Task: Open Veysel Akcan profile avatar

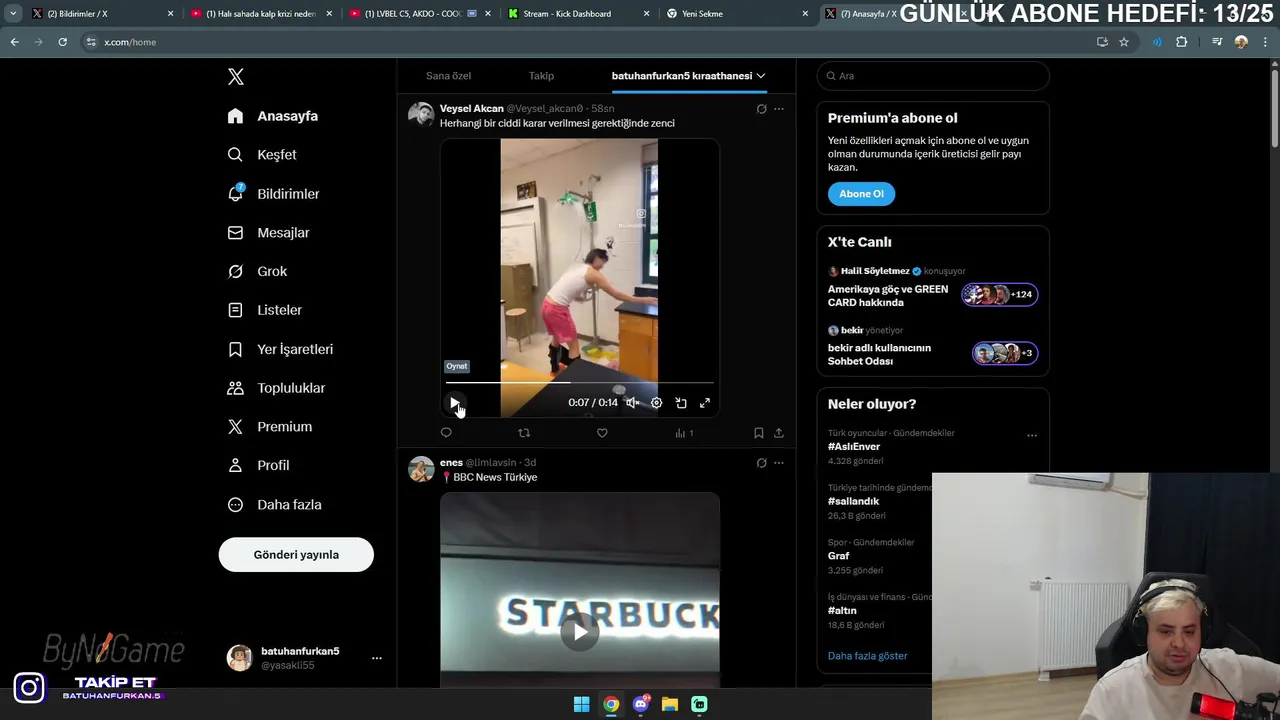Action: pyautogui.click(x=421, y=115)
